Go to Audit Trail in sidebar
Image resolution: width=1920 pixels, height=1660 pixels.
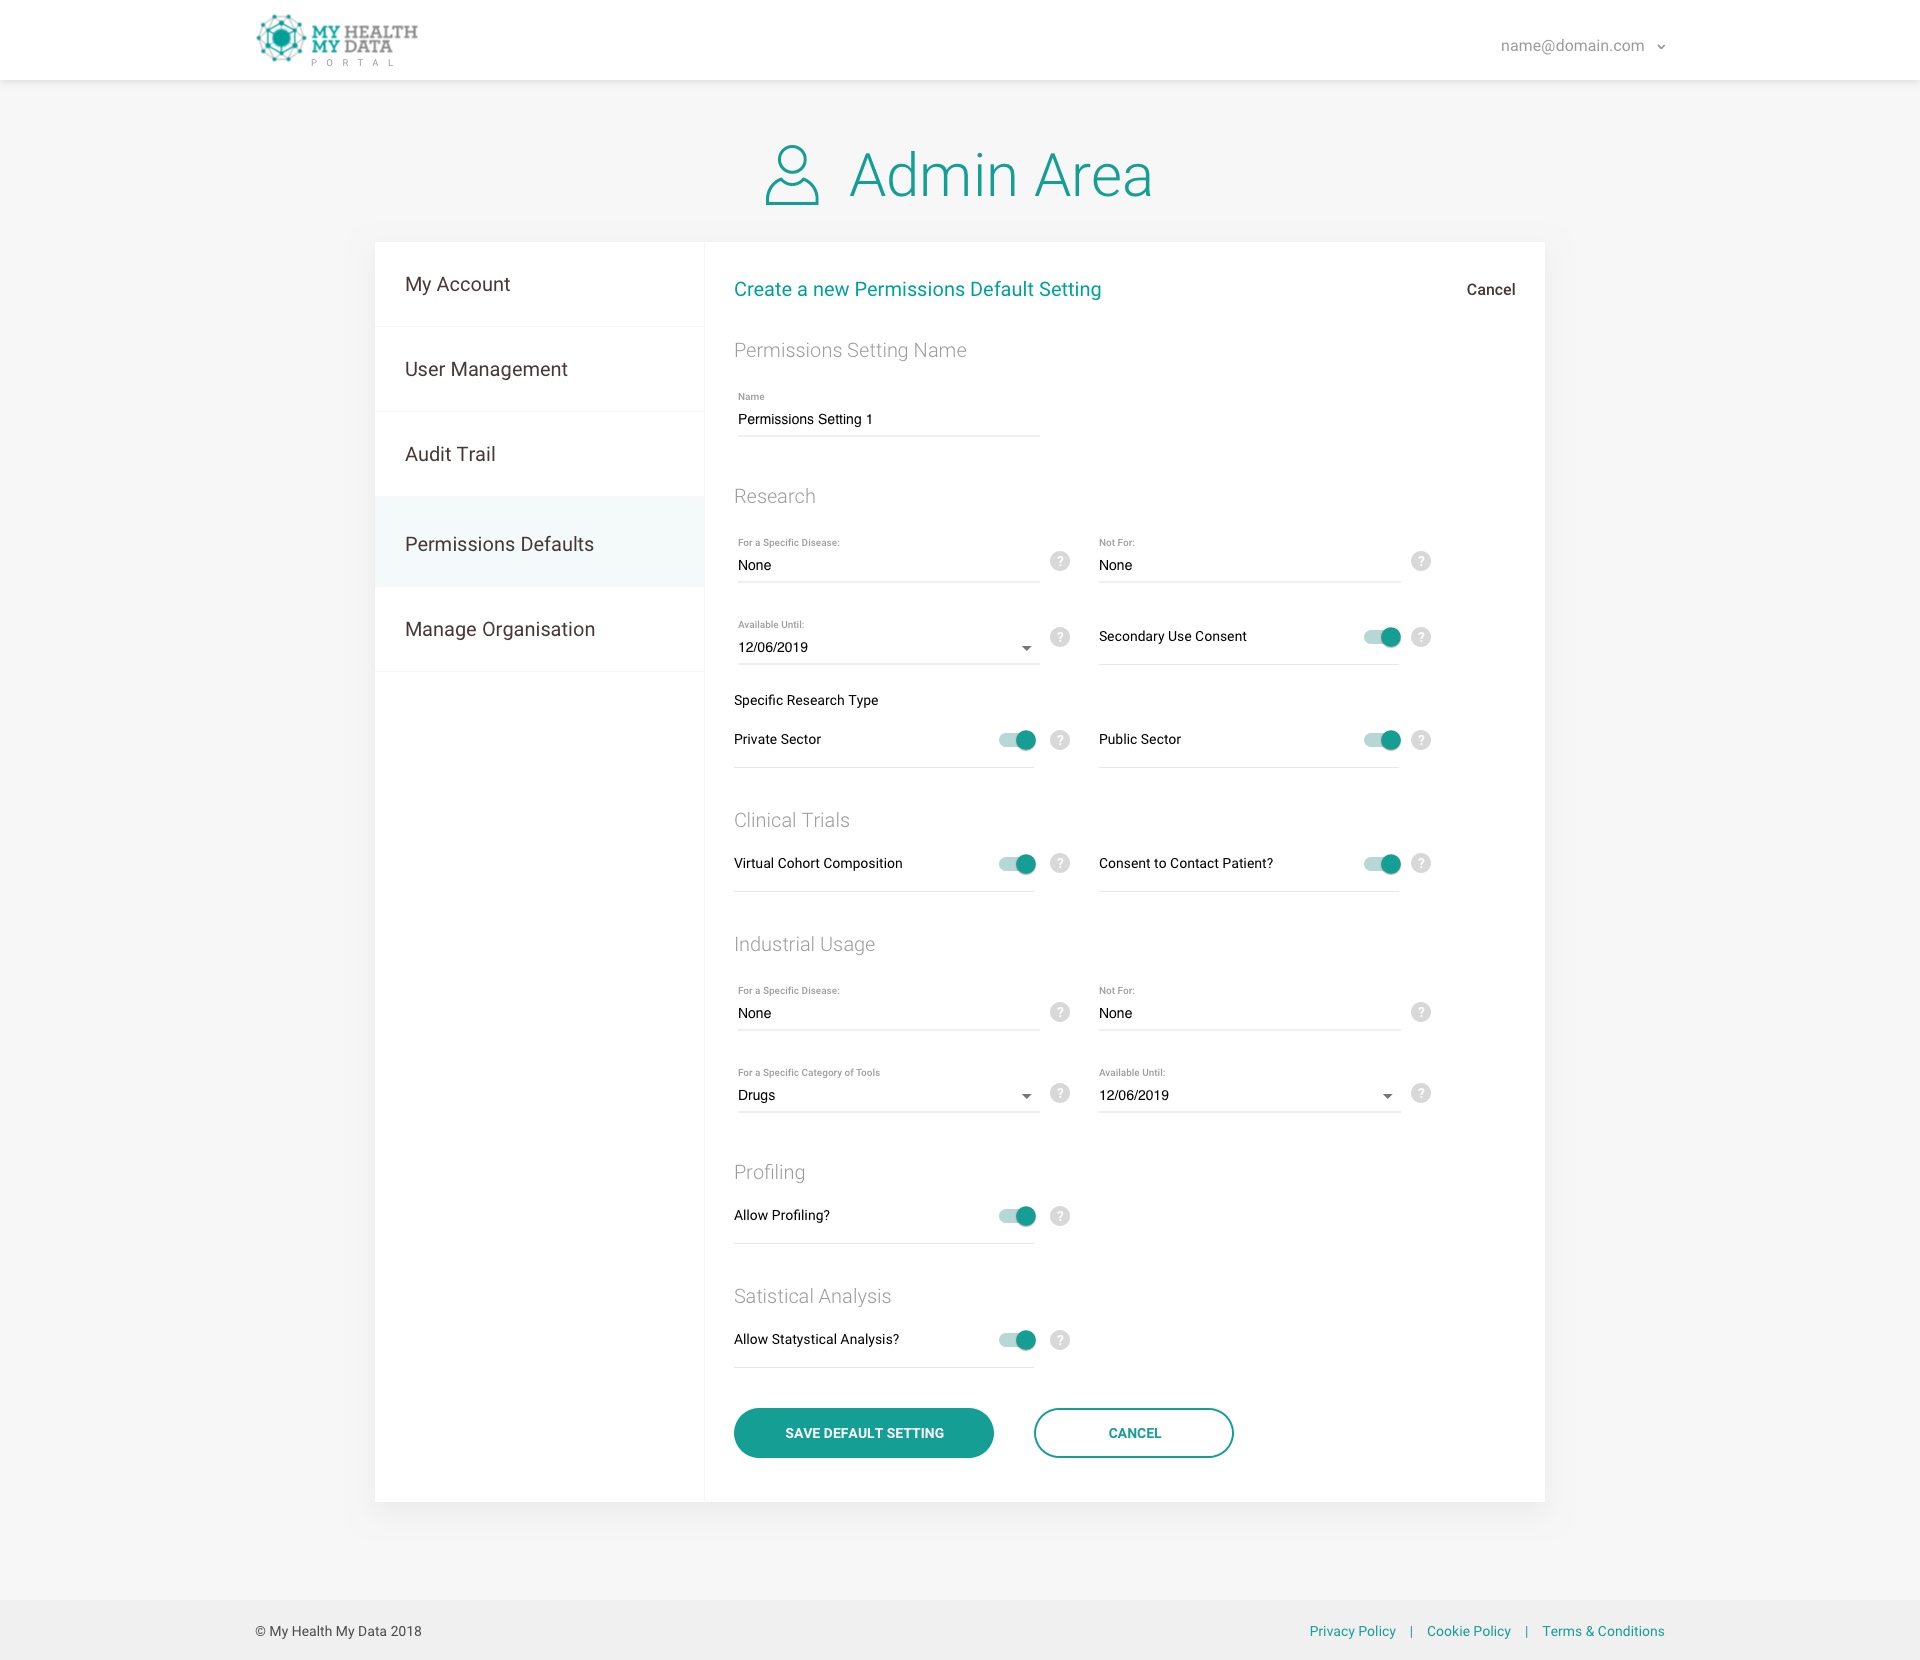tap(450, 454)
